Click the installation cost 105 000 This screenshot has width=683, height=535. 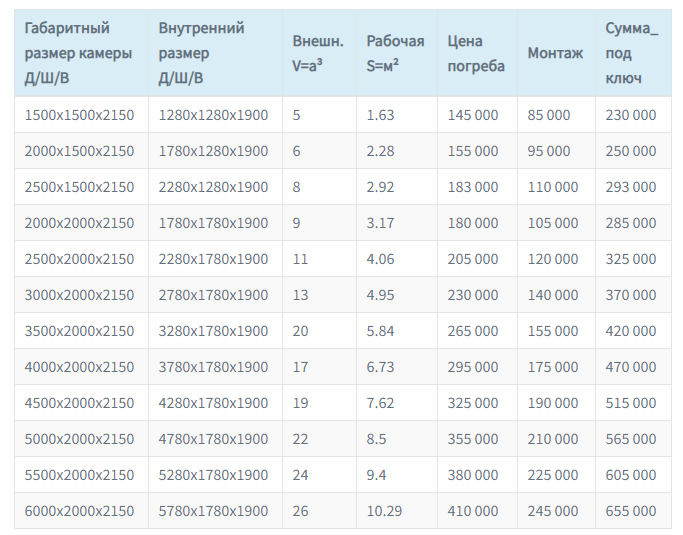tap(553, 223)
